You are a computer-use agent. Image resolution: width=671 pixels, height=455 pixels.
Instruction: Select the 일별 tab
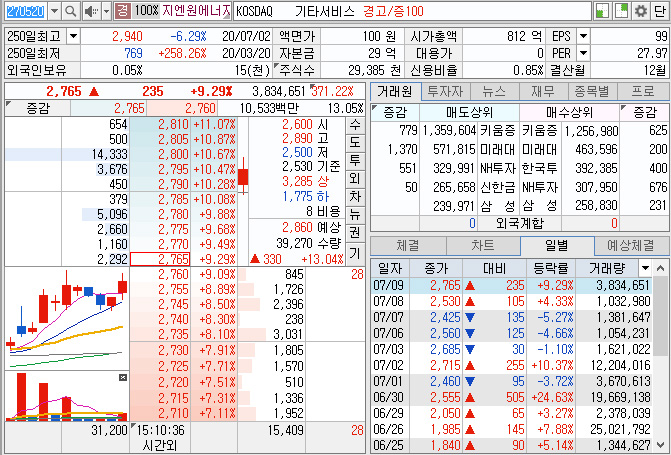pyautogui.click(x=557, y=246)
